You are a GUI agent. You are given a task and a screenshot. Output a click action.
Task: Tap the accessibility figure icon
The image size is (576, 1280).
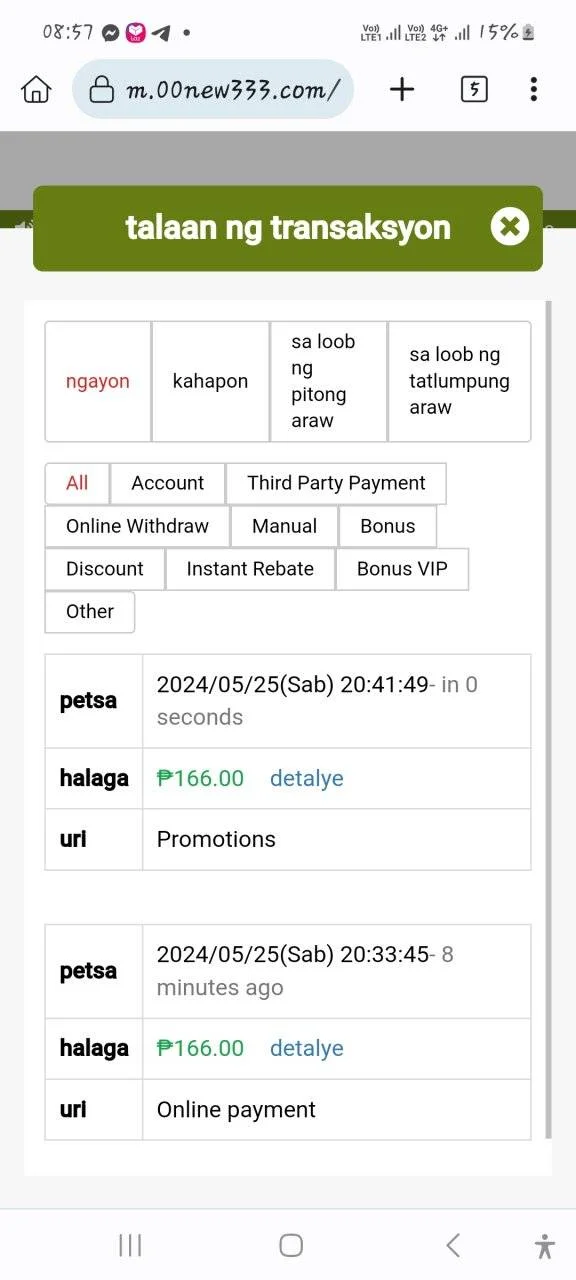point(545,1245)
